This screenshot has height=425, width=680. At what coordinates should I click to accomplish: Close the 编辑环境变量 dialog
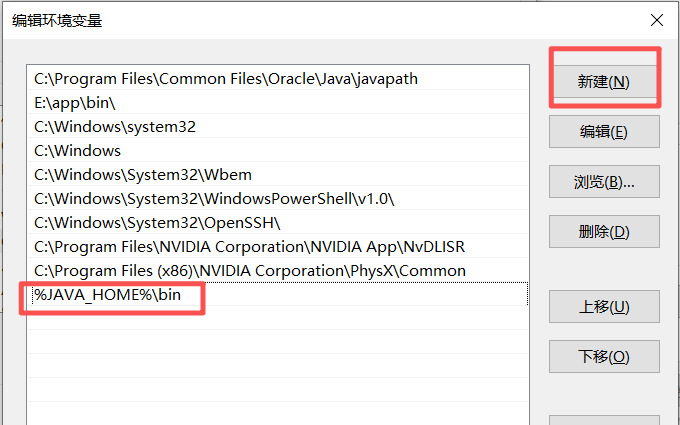point(657,20)
